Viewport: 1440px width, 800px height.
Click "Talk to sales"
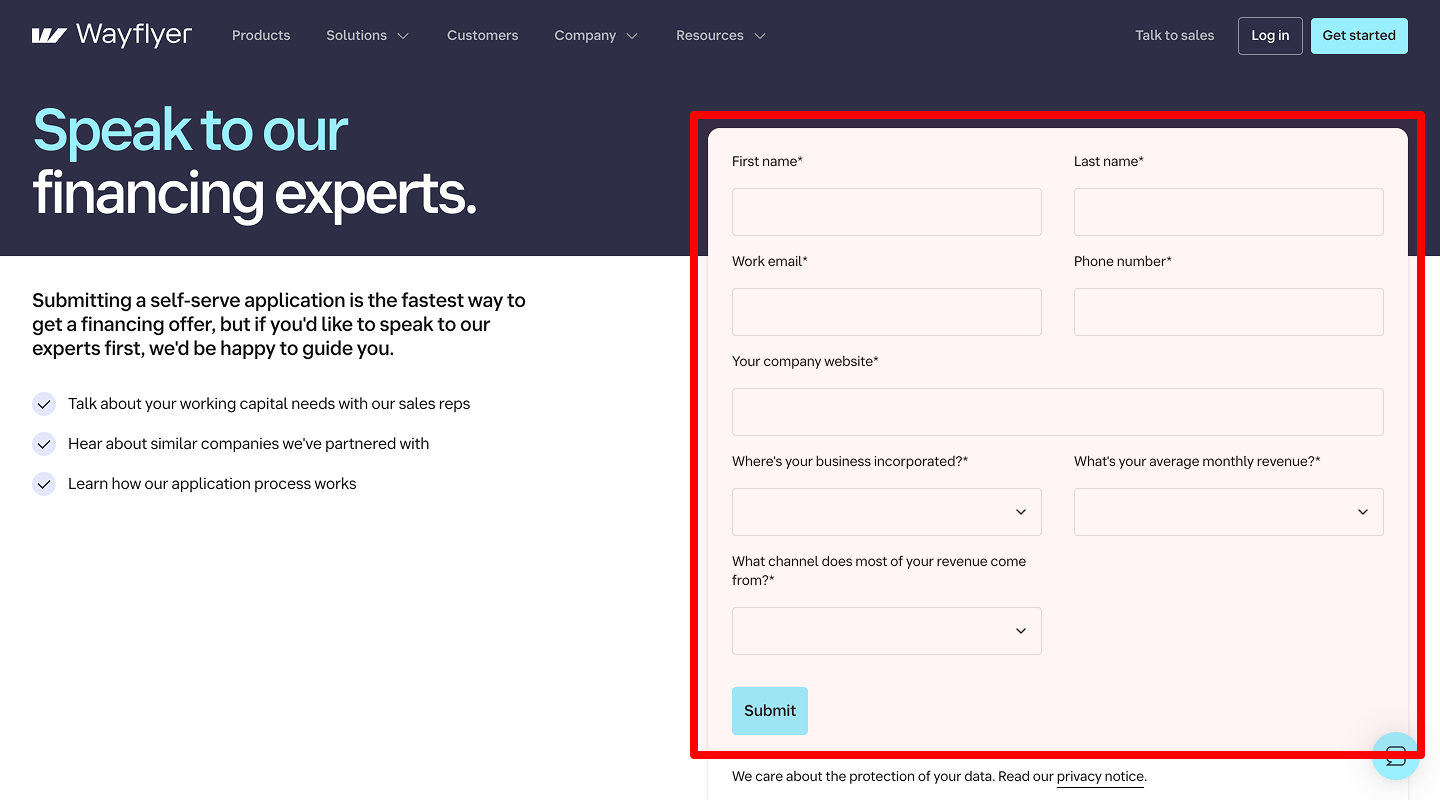point(1174,35)
